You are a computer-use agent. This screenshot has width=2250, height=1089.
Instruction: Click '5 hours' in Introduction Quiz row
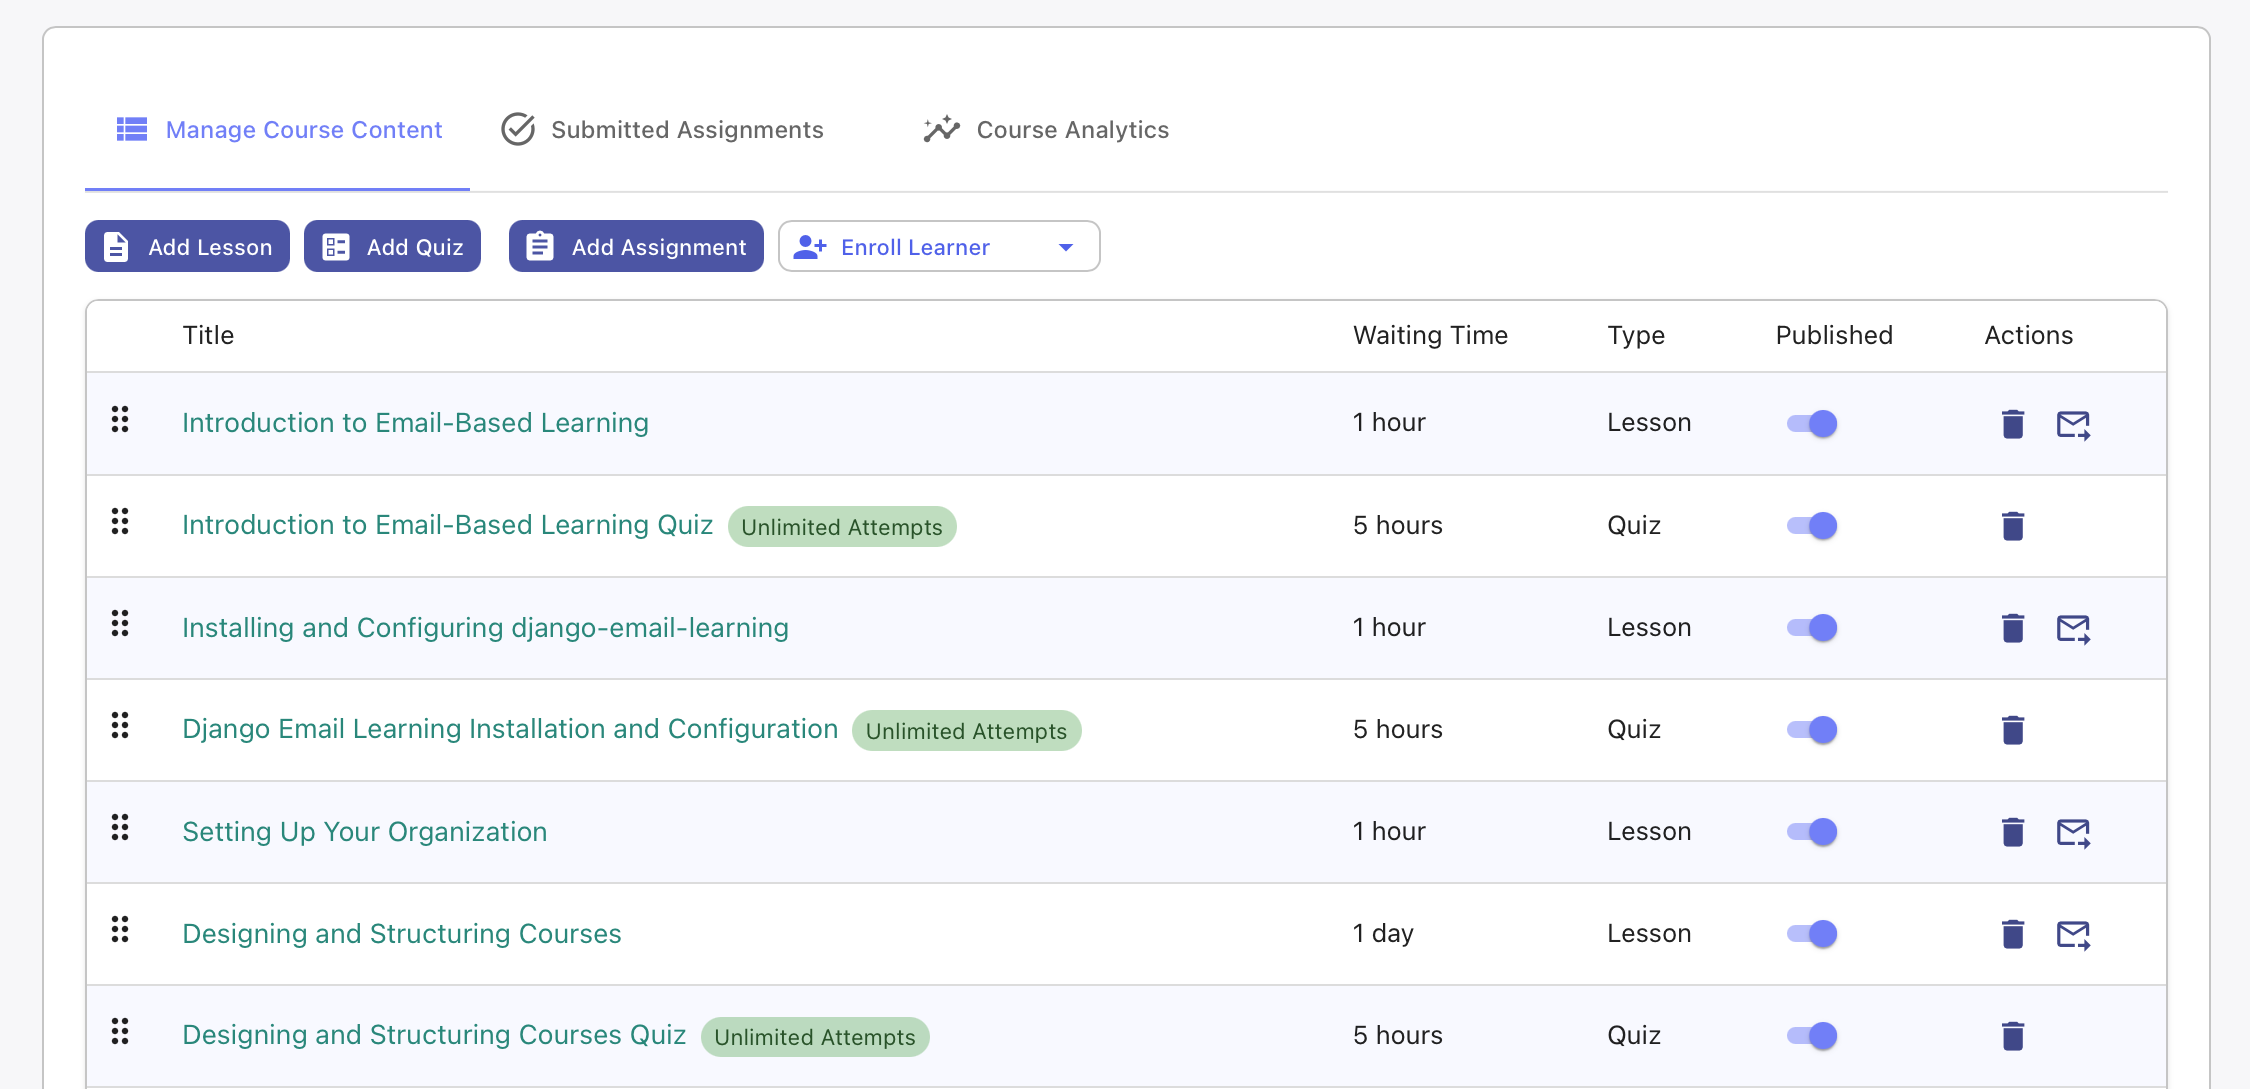click(1397, 526)
